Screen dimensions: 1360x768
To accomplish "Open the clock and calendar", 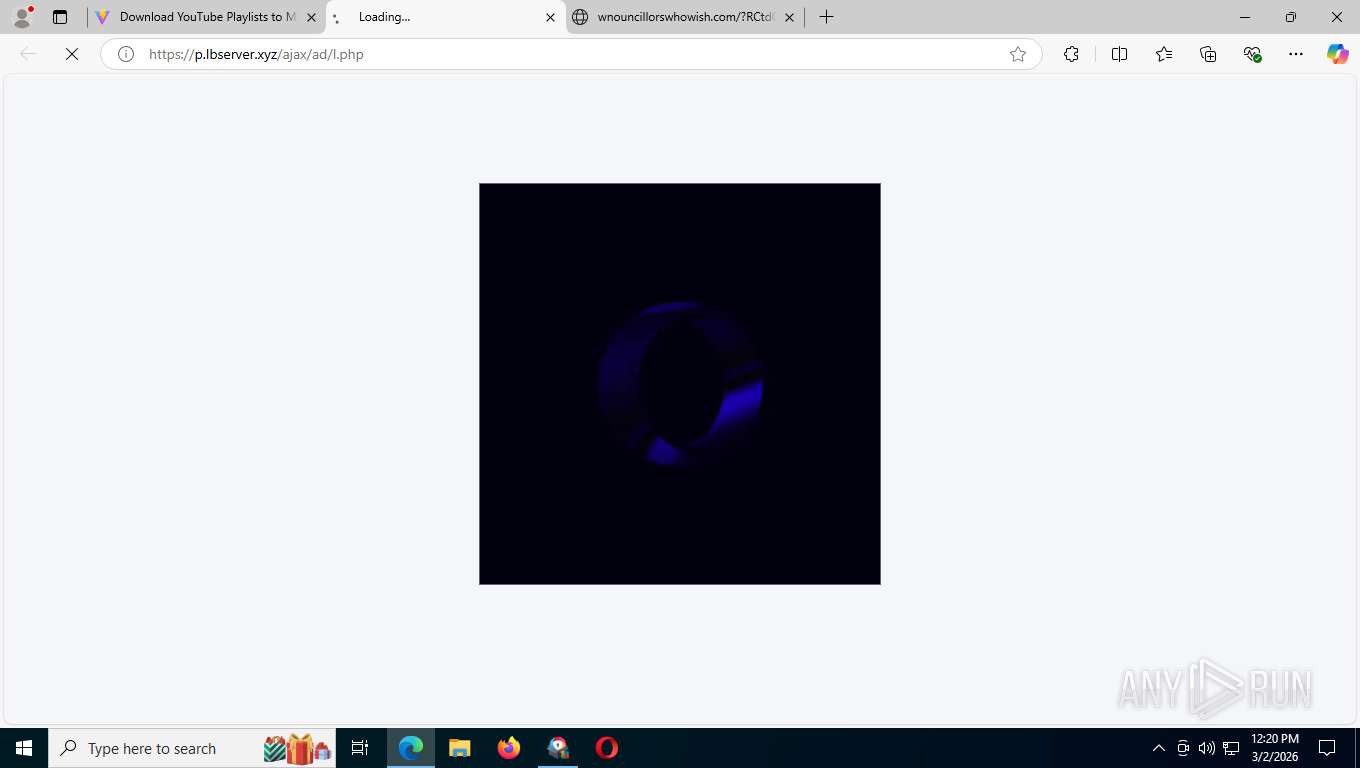I will (x=1275, y=748).
